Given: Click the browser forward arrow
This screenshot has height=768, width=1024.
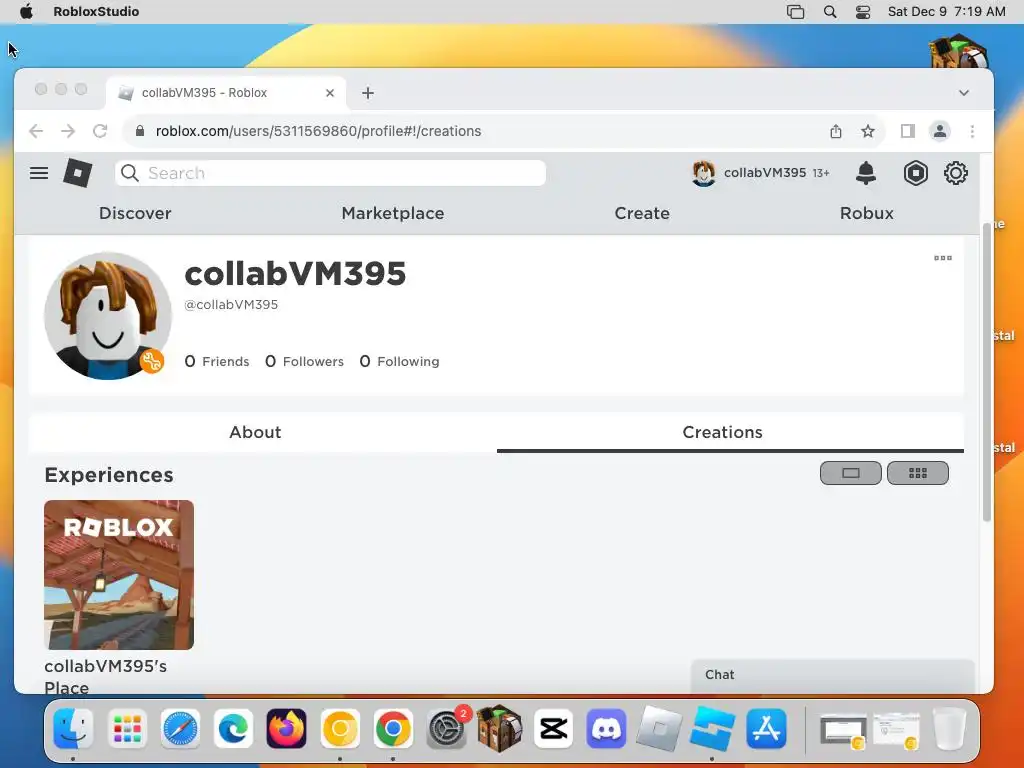Looking at the screenshot, I should (68, 131).
